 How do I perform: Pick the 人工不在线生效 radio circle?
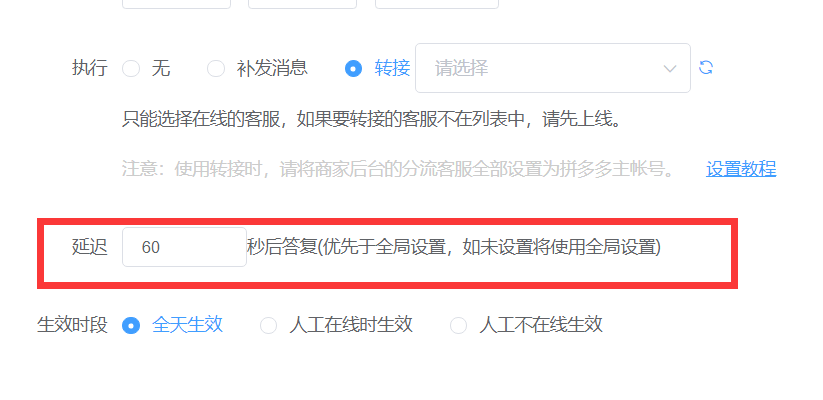tap(458, 325)
